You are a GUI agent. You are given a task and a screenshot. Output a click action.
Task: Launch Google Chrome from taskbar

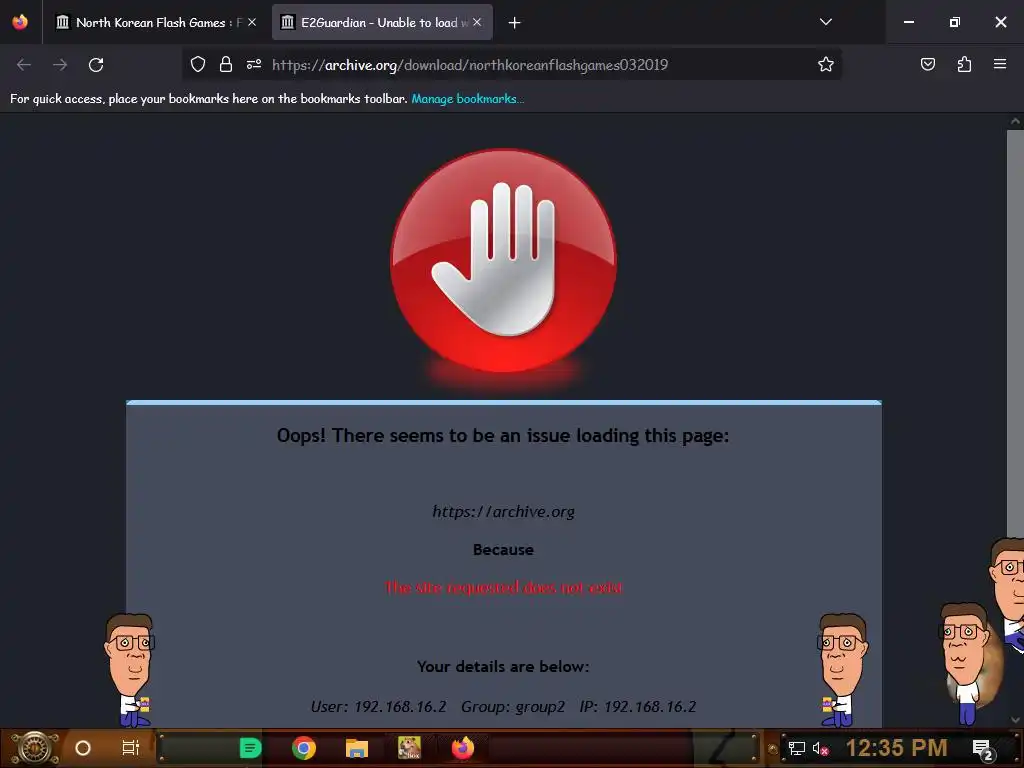coord(304,748)
